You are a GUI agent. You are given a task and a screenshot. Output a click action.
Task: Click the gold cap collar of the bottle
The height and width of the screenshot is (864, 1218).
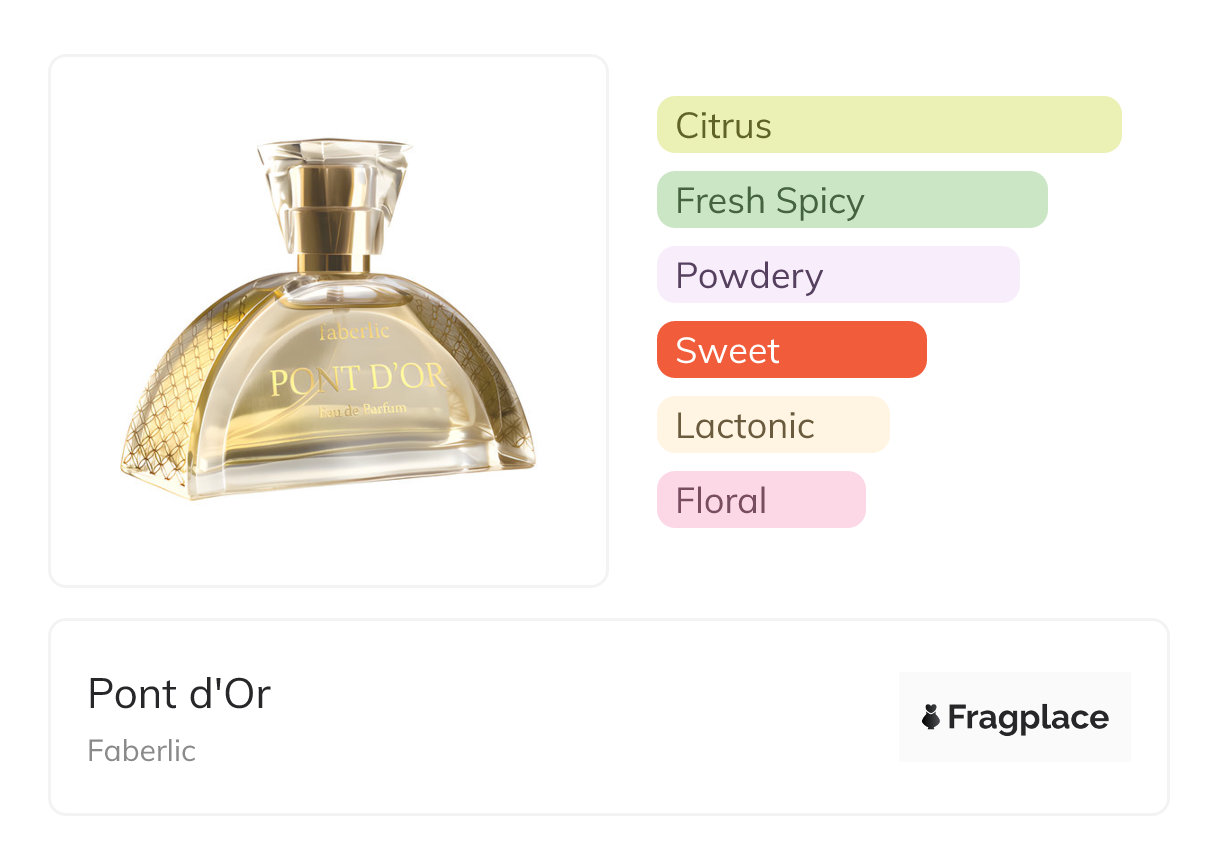[x=332, y=207]
